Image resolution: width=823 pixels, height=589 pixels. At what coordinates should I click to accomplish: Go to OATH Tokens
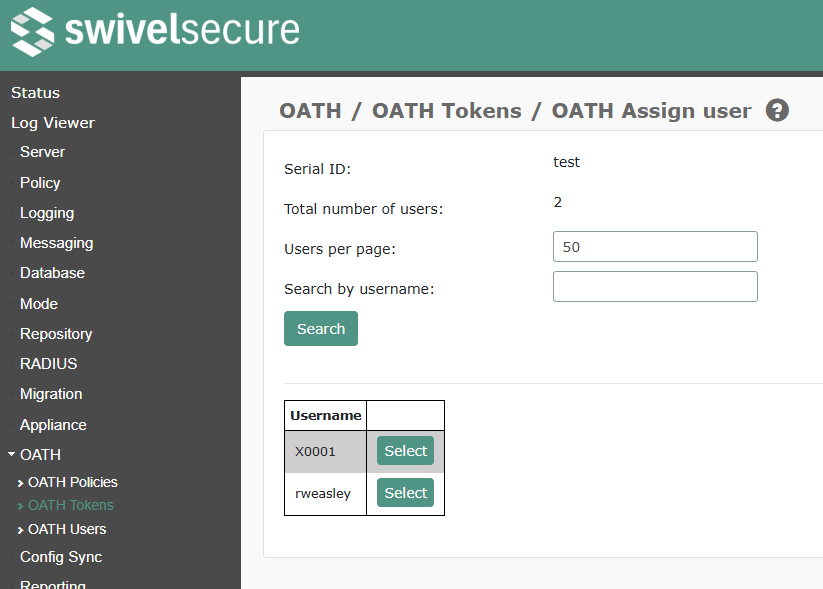[70, 506]
